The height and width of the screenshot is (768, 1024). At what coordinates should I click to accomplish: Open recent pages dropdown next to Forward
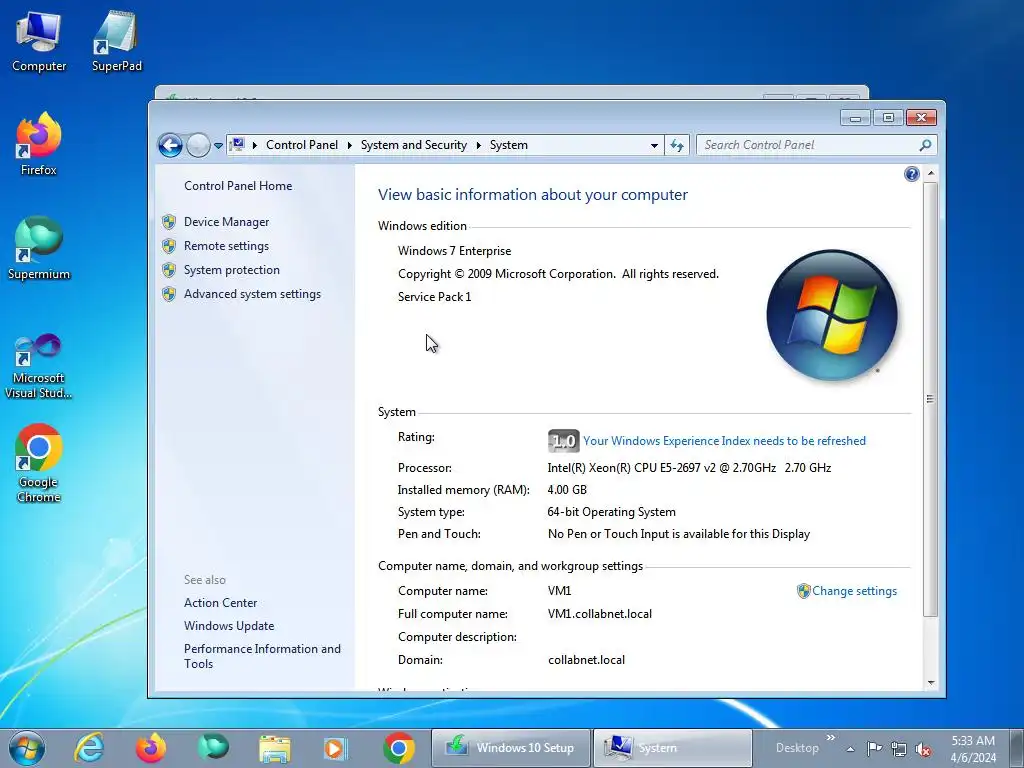point(218,146)
